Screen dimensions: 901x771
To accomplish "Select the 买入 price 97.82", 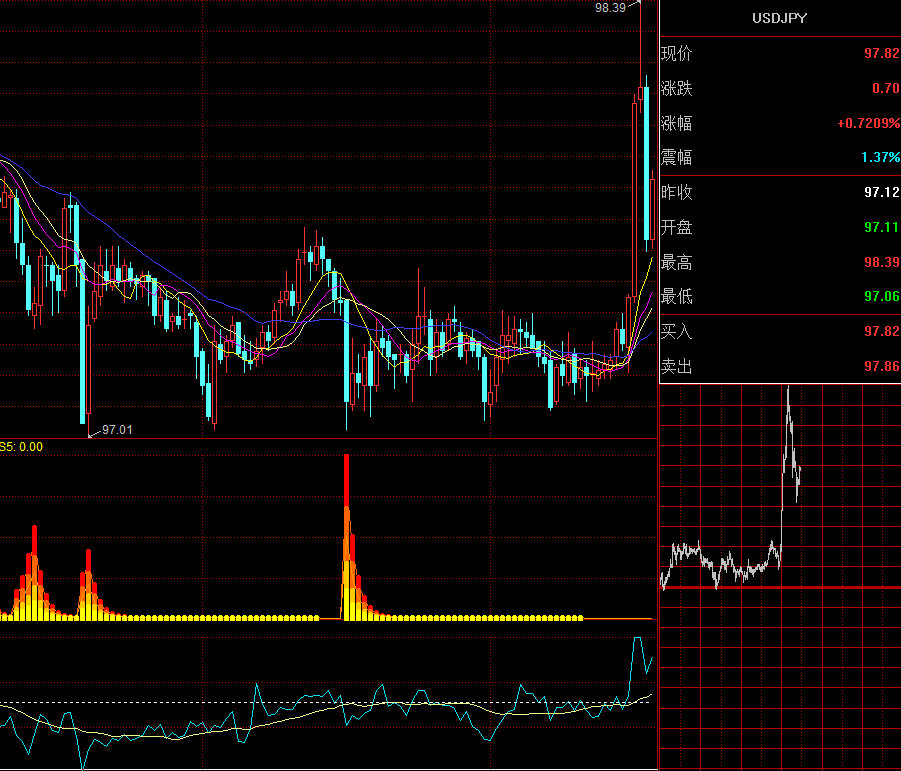I will 881,331.
